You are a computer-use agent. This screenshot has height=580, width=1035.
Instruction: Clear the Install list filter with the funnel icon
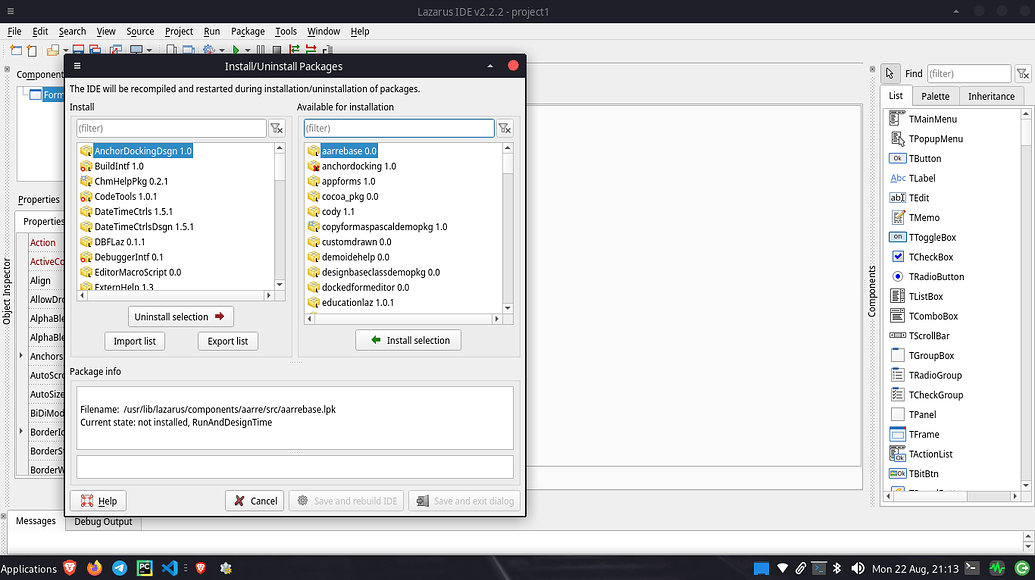click(x=277, y=128)
